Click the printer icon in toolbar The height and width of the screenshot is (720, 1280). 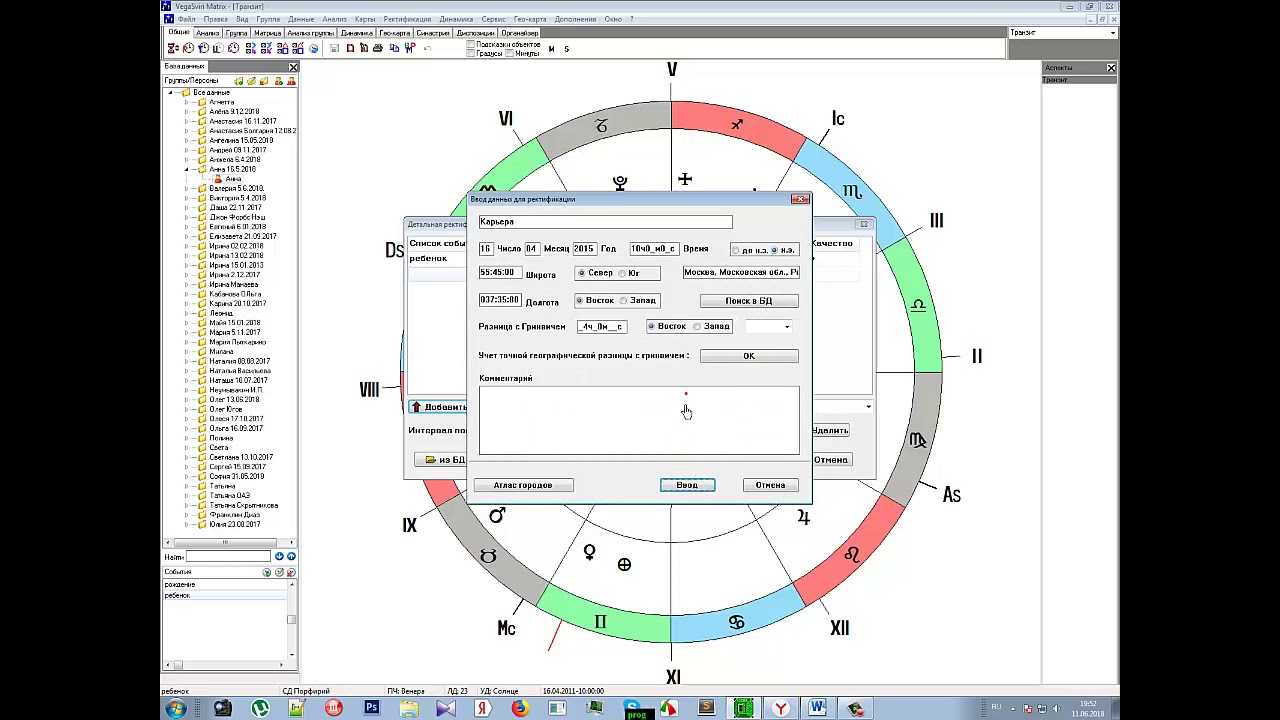click(x=376, y=48)
